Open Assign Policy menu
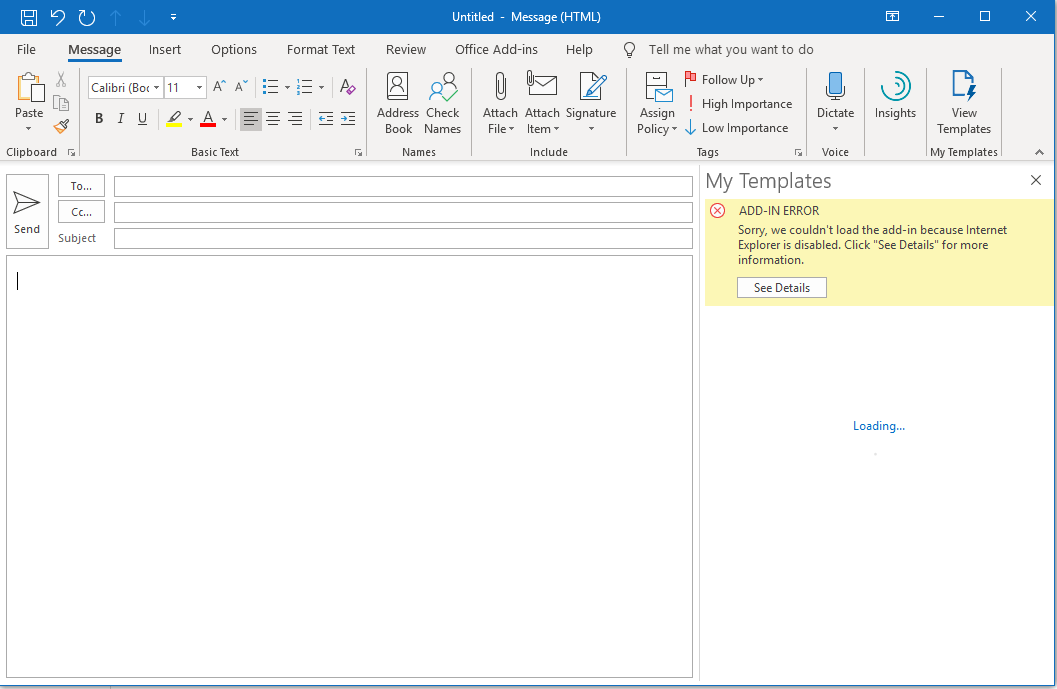1057x689 pixels. pyautogui.click(x=657, y=103)
